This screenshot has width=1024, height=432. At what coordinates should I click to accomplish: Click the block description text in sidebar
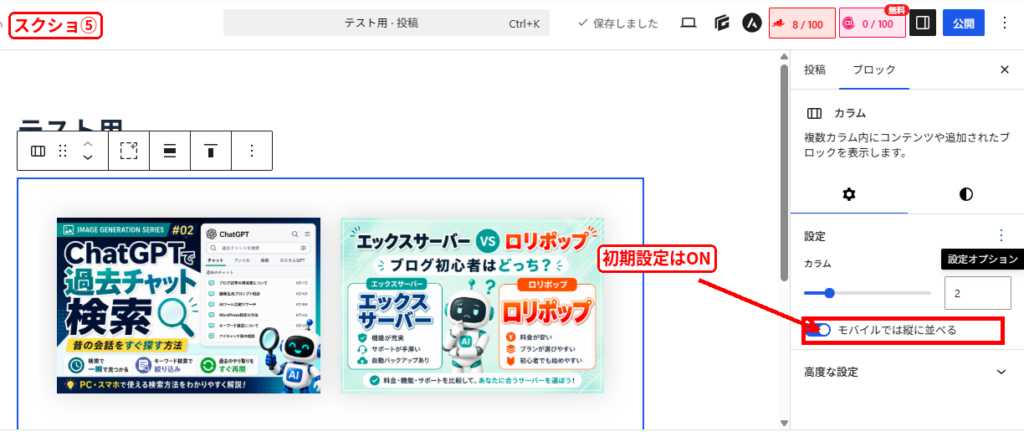pyautogui.click(x=907, y=146)
